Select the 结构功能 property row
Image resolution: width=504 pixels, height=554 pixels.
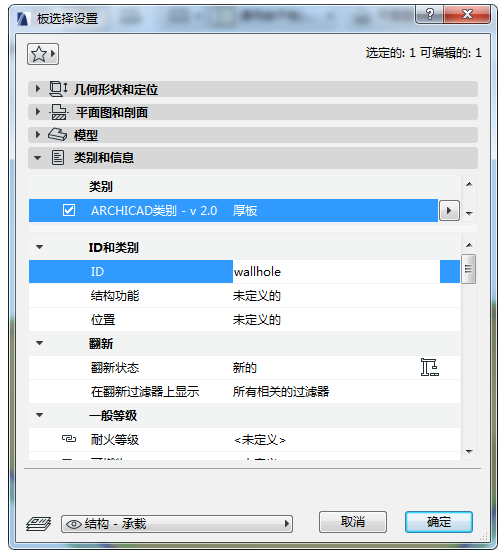pyautogui.click(x=244, y=296)
